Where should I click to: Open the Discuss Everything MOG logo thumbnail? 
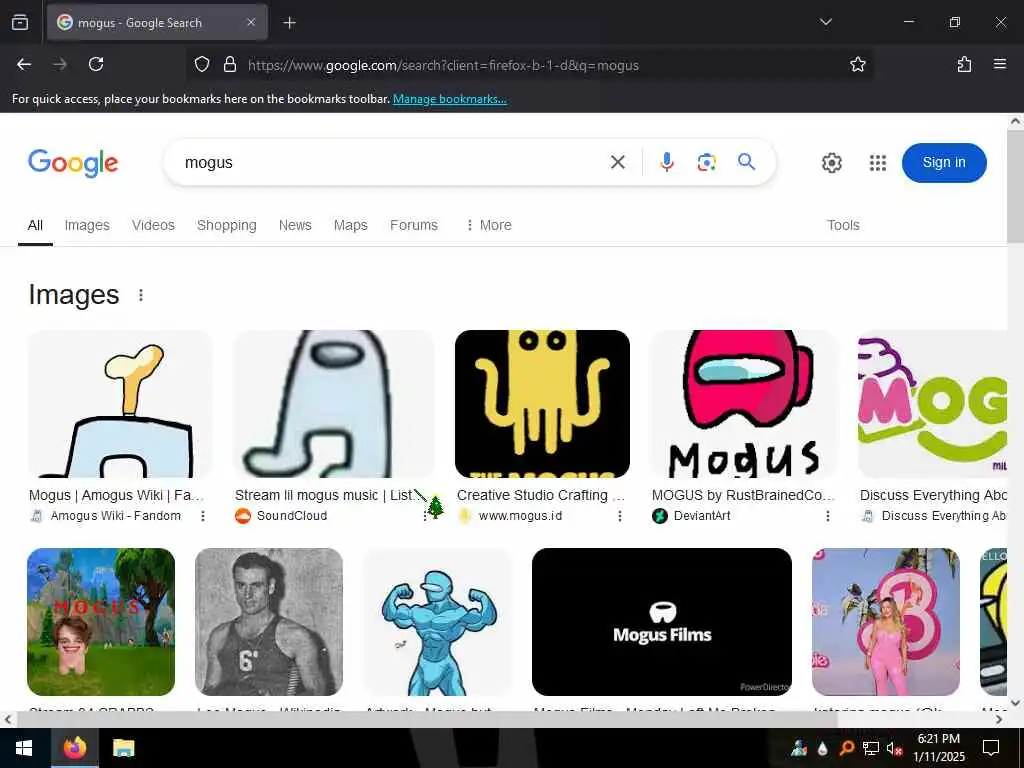[933, 404]
